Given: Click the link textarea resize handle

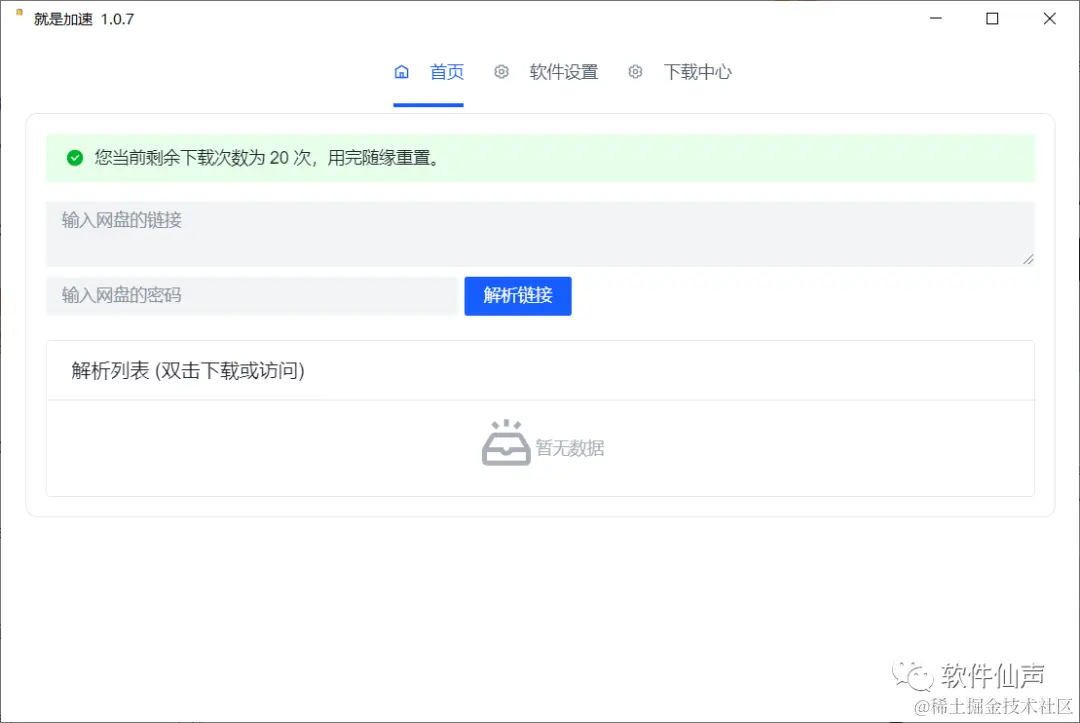Looking at the screenshot, I should pyautogui.click(x=1028, y=259).
